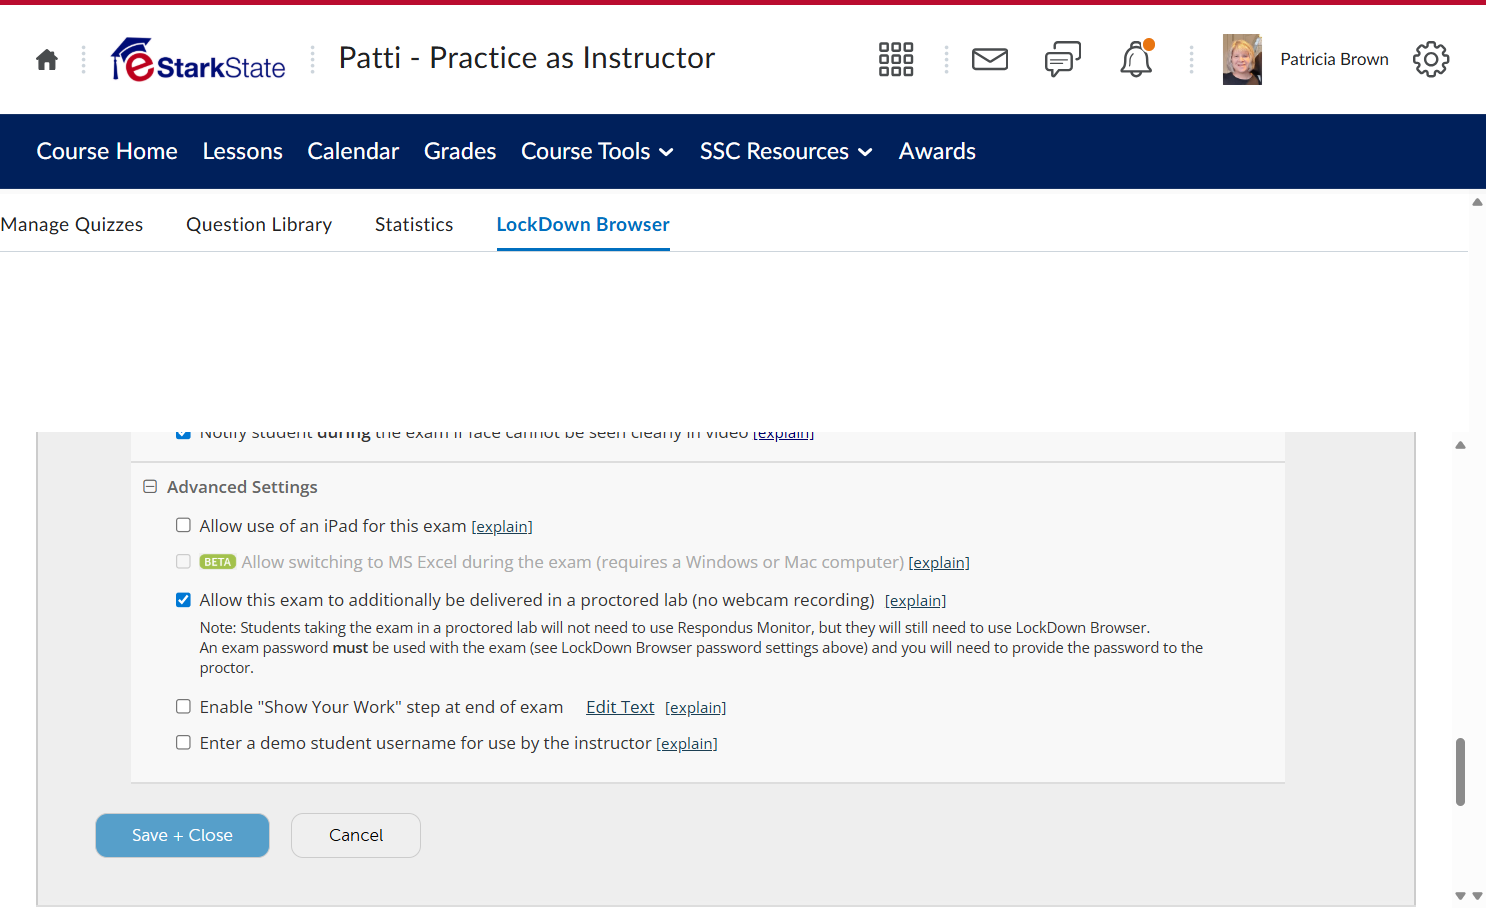The image size is (1486, 909).
Task: Switch to the Manage Quizzes tab
Action: point(72,224)
